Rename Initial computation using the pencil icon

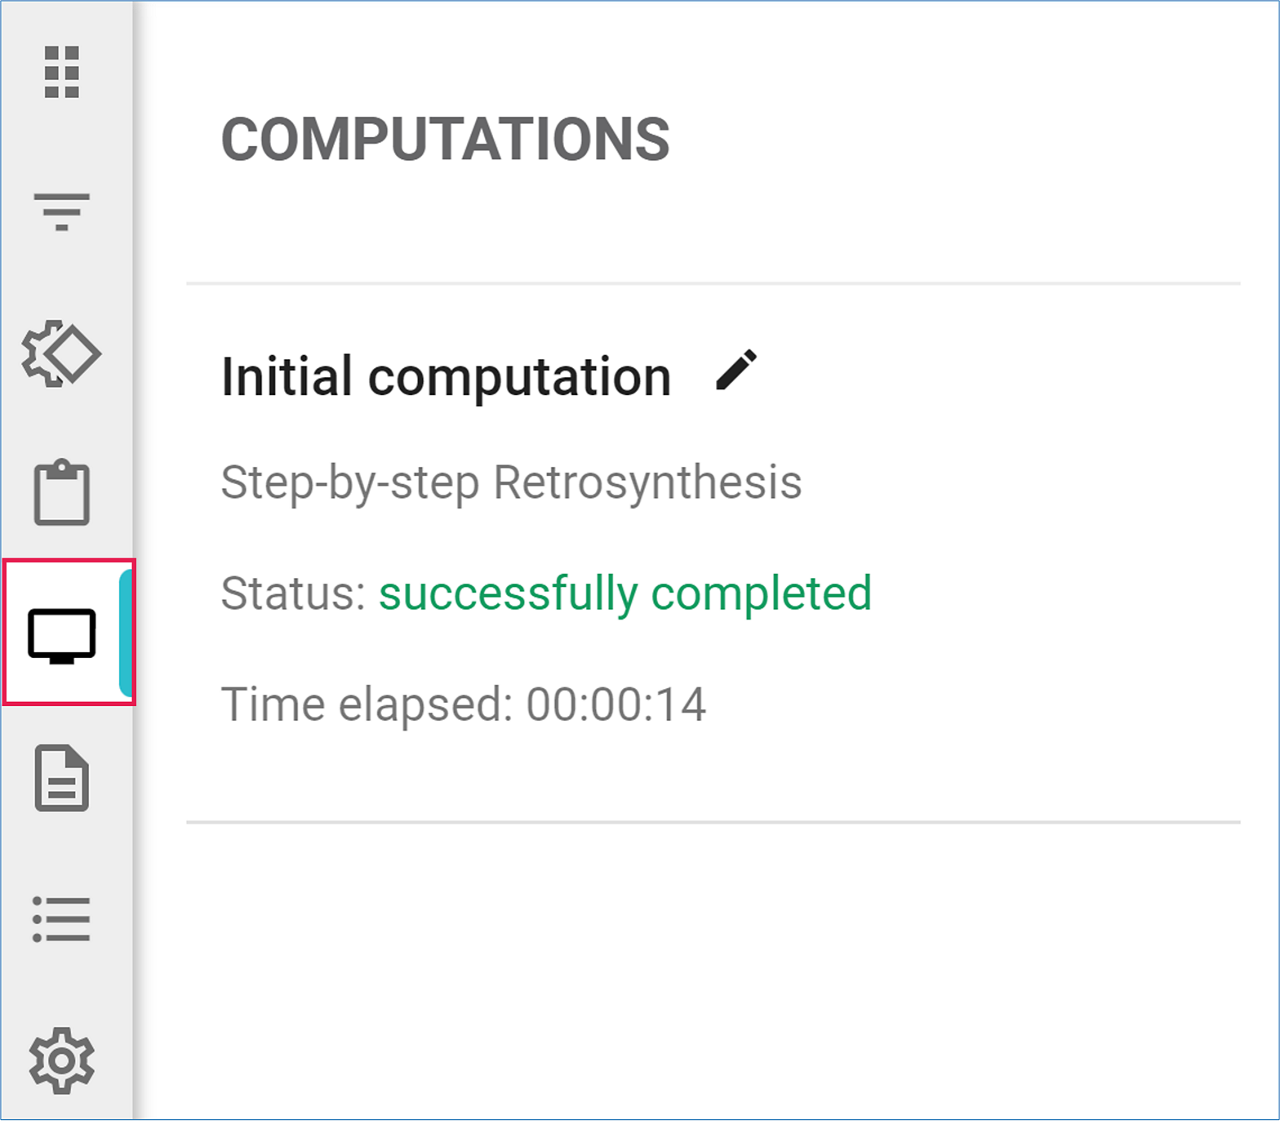737,371
